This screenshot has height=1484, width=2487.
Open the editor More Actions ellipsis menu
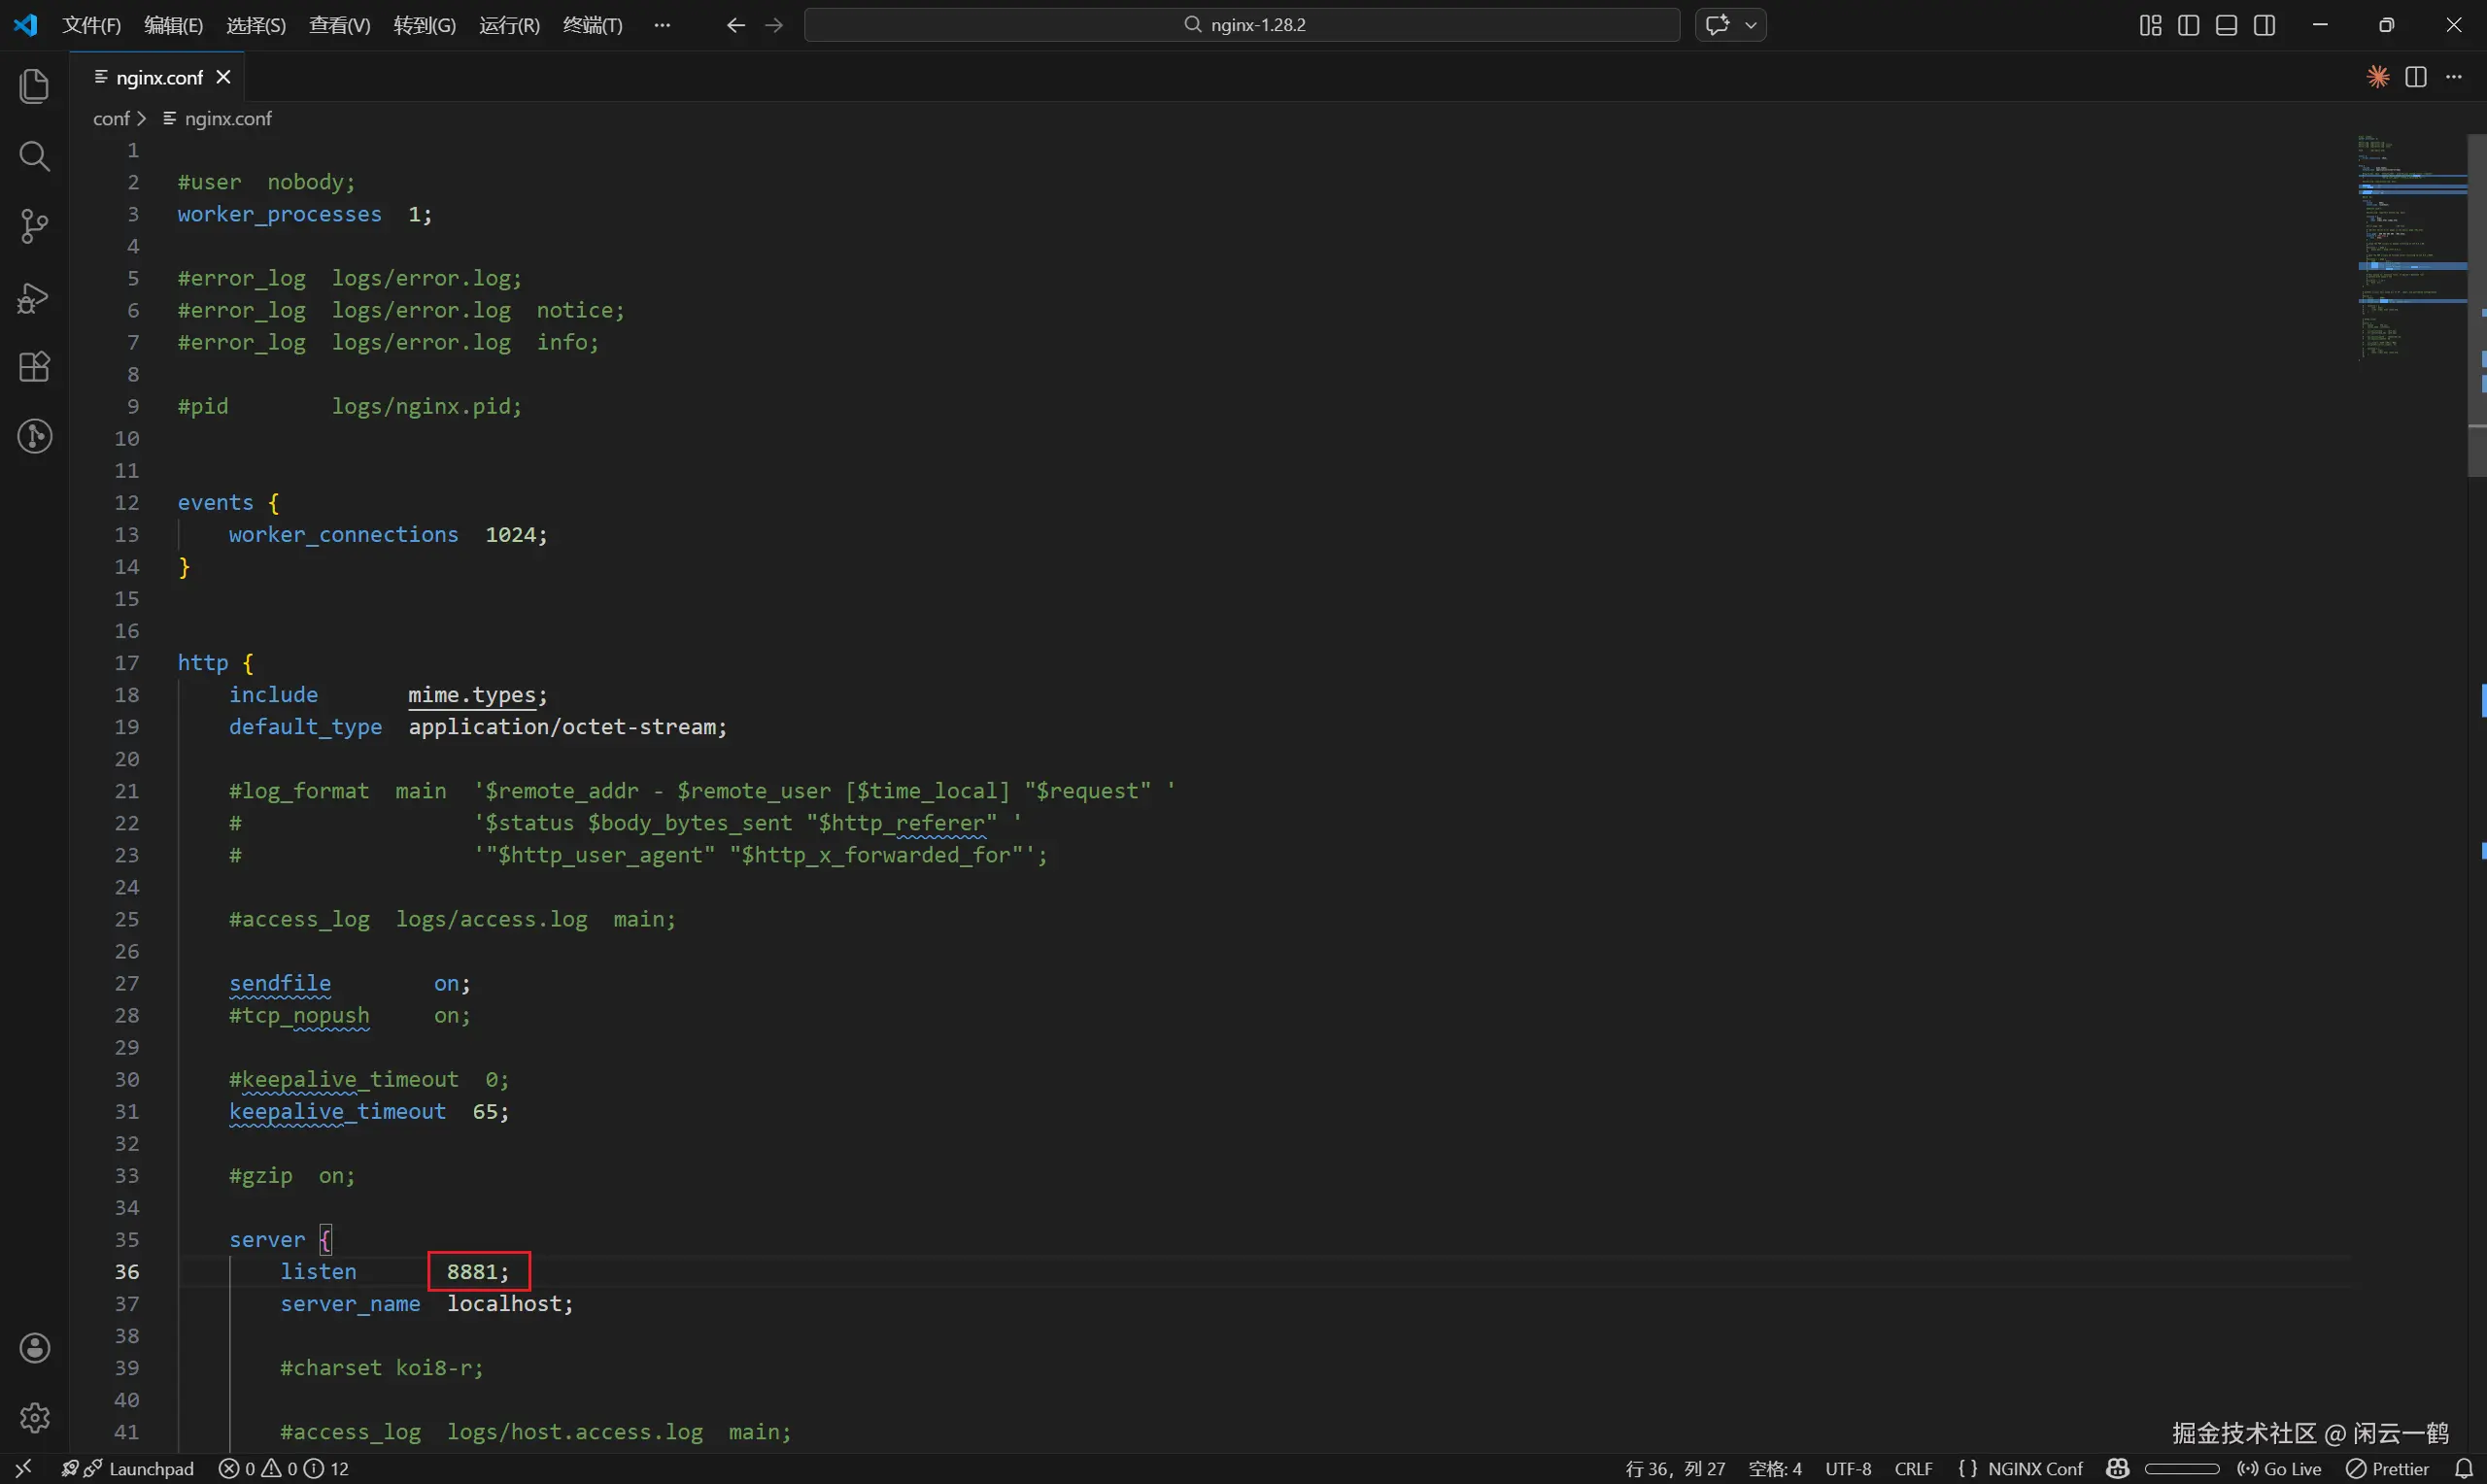click(x=2454, y=77)
